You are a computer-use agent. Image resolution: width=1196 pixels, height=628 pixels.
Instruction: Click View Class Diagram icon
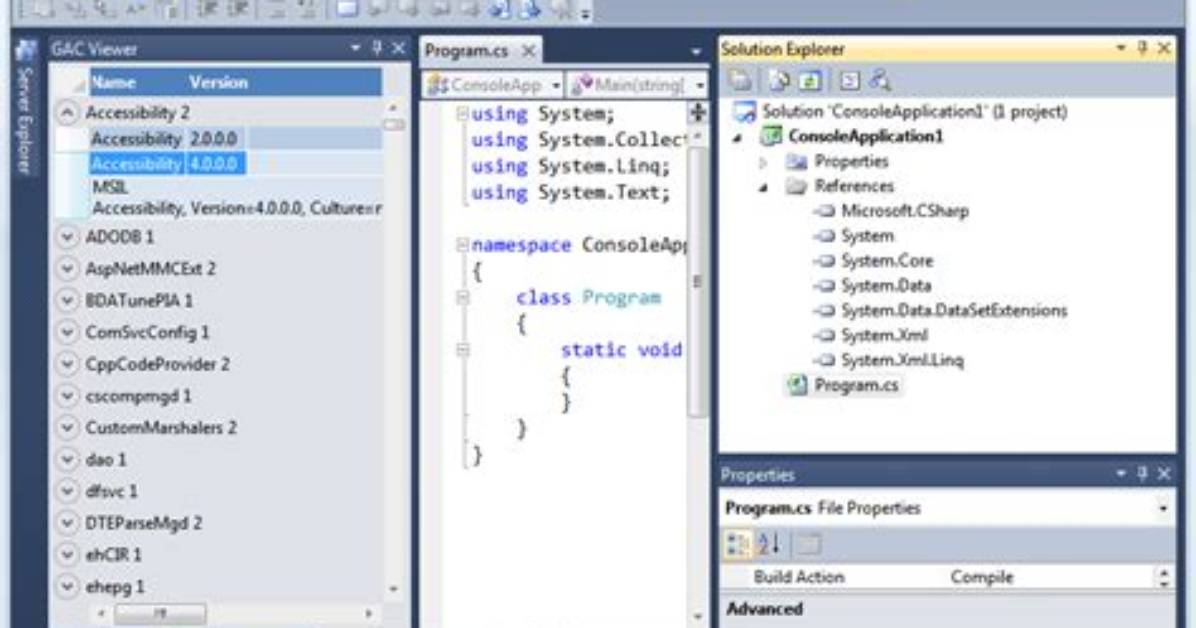(x=879, y=80)
